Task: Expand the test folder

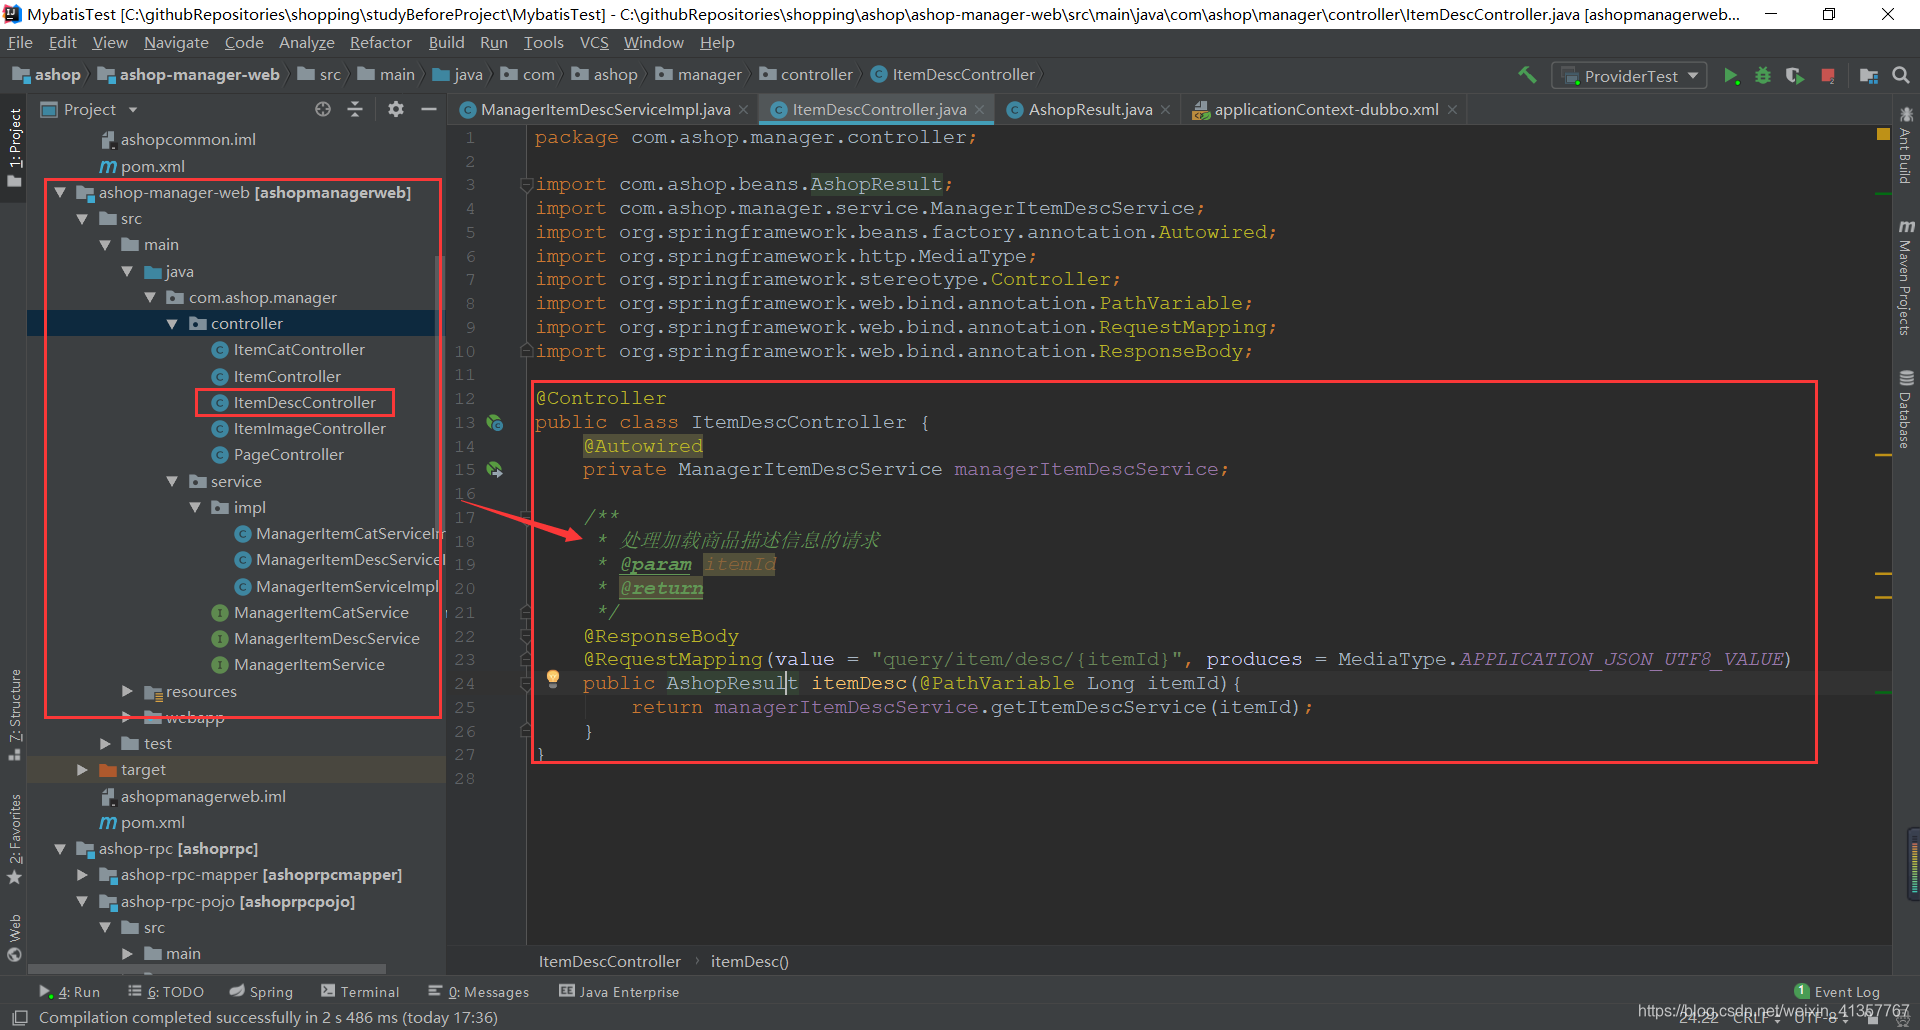Action: tap(105, 744)
